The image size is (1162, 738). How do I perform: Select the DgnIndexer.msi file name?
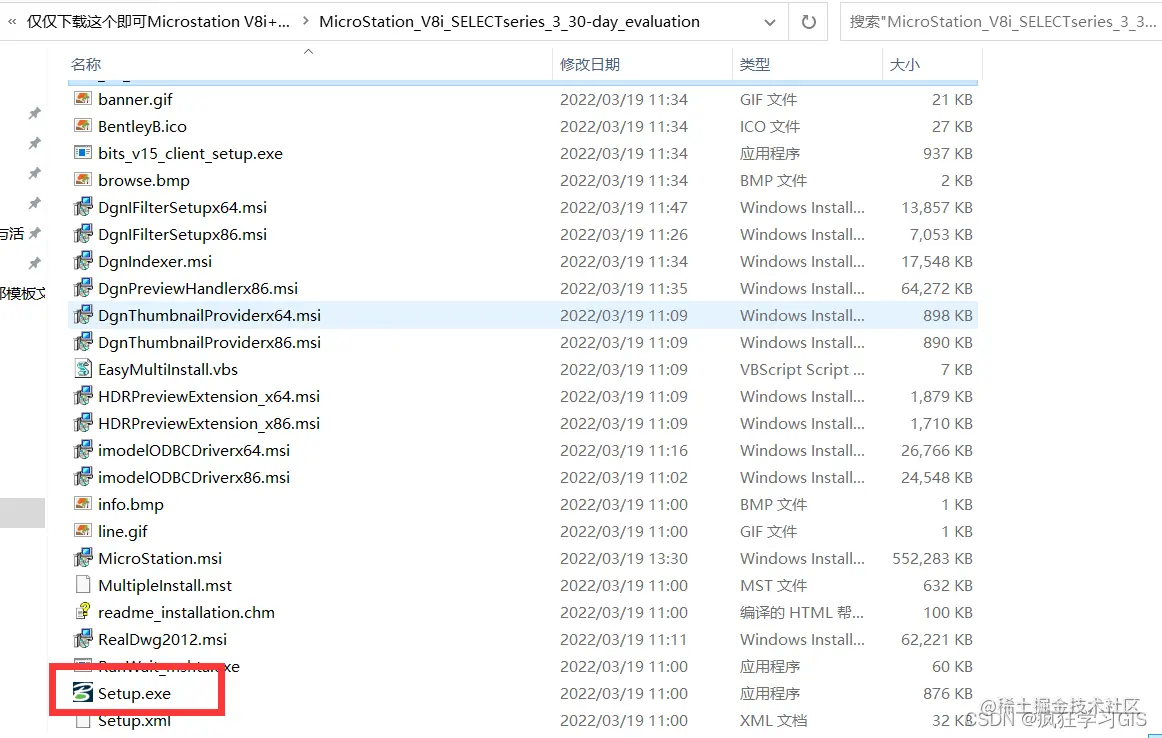[x=155, y=262]
